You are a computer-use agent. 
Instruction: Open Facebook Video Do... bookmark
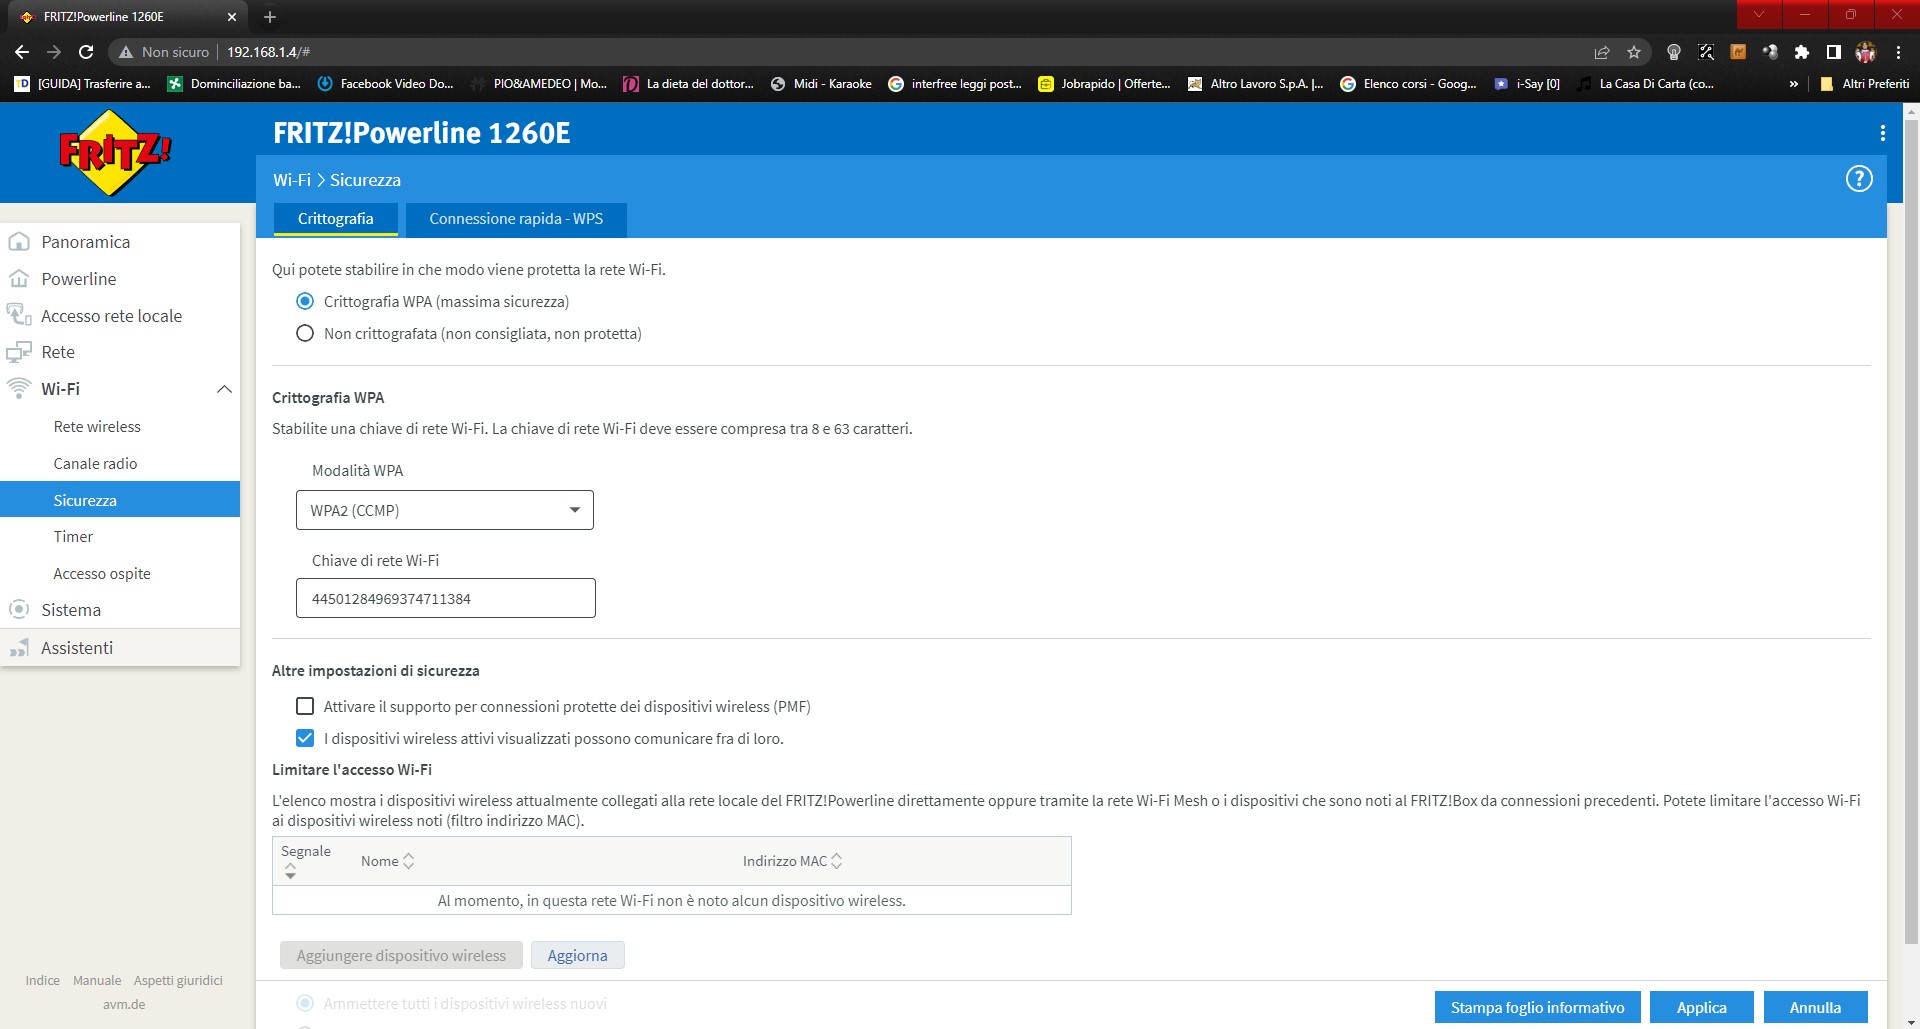pos(385,84)
